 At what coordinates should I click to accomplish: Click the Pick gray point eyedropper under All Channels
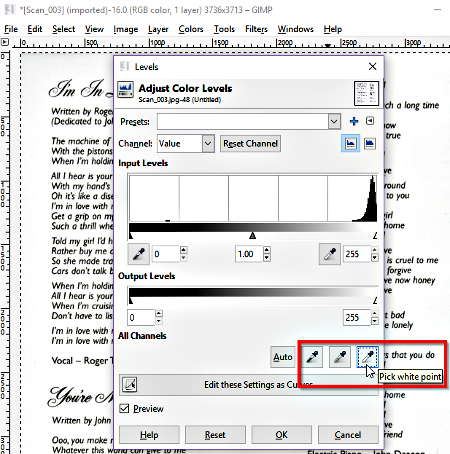340,357
